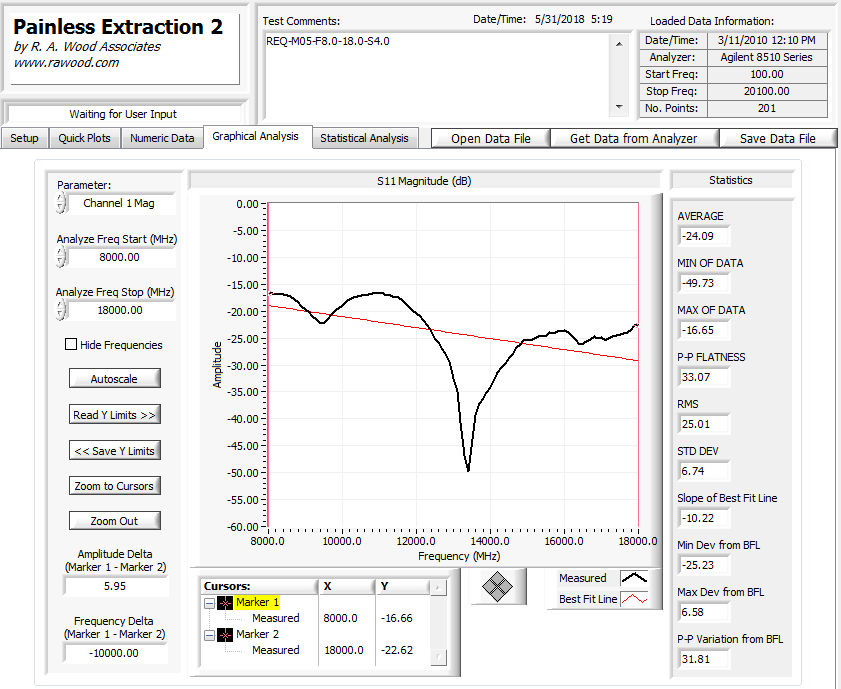This screenshot has width=841, height=689.
Task: Click the Save Data File button
Action: coord(778,138)
